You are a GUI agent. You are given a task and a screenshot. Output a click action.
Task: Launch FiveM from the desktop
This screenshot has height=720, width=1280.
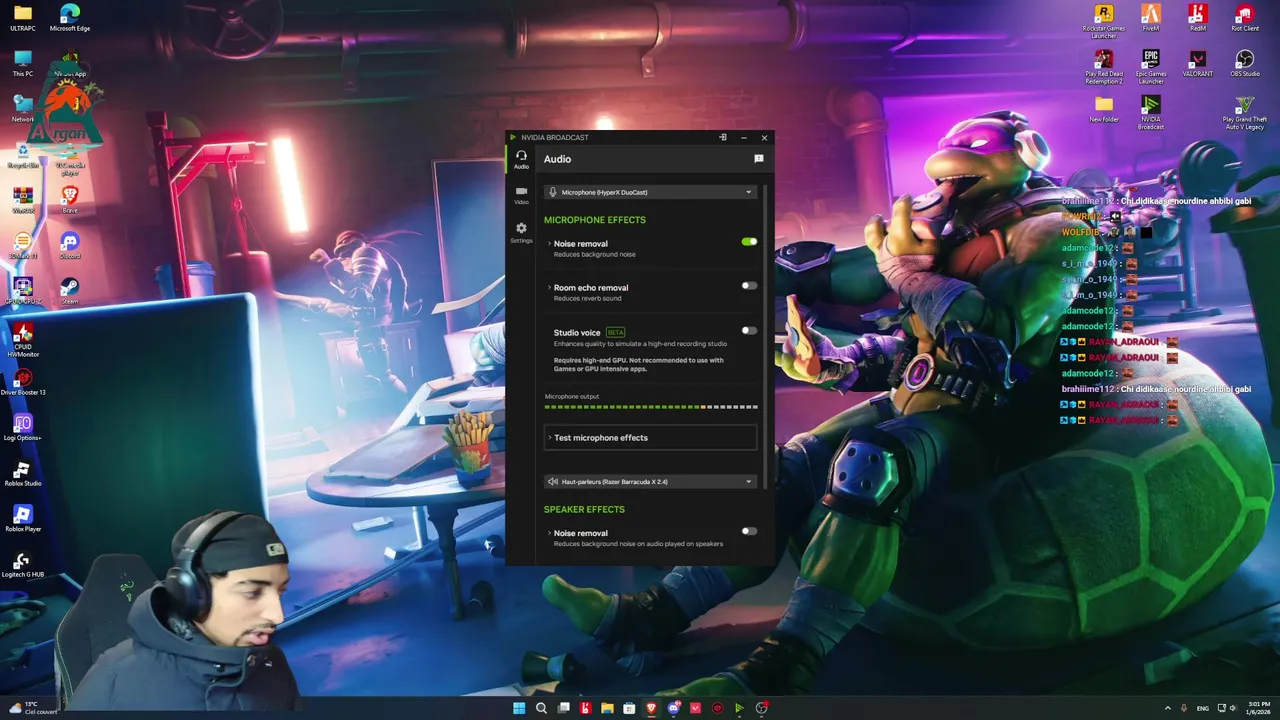point(1151,18)
